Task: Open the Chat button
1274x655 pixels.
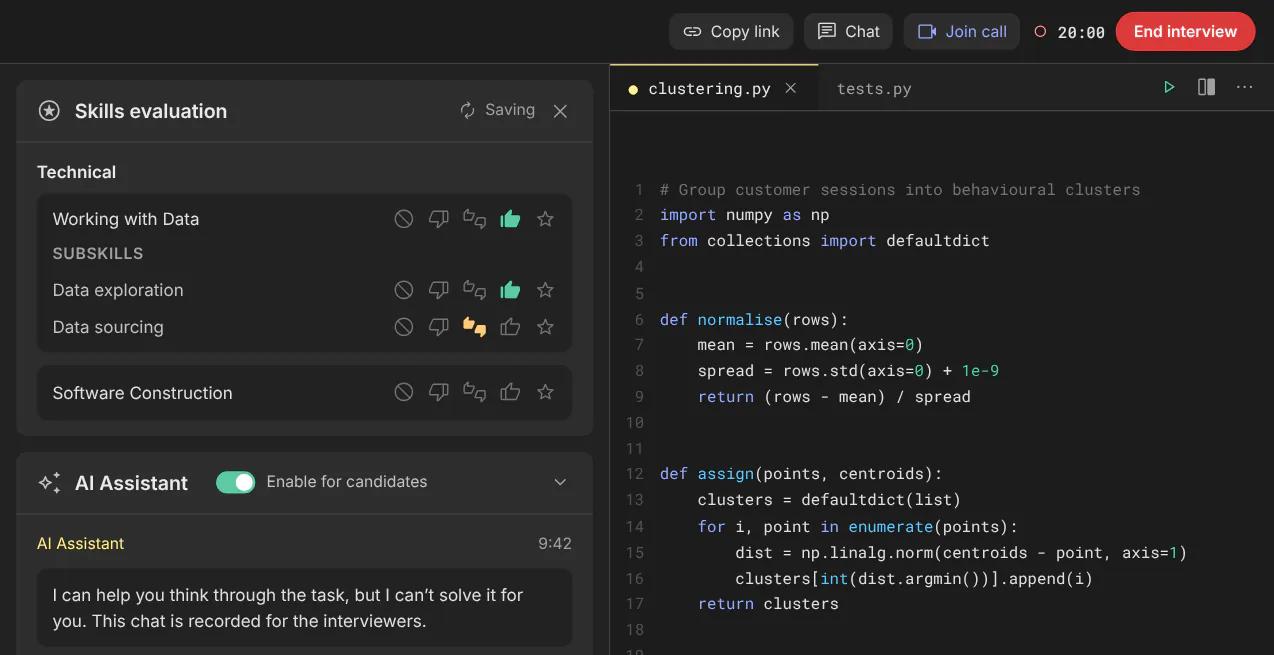Action: point(849,31)
